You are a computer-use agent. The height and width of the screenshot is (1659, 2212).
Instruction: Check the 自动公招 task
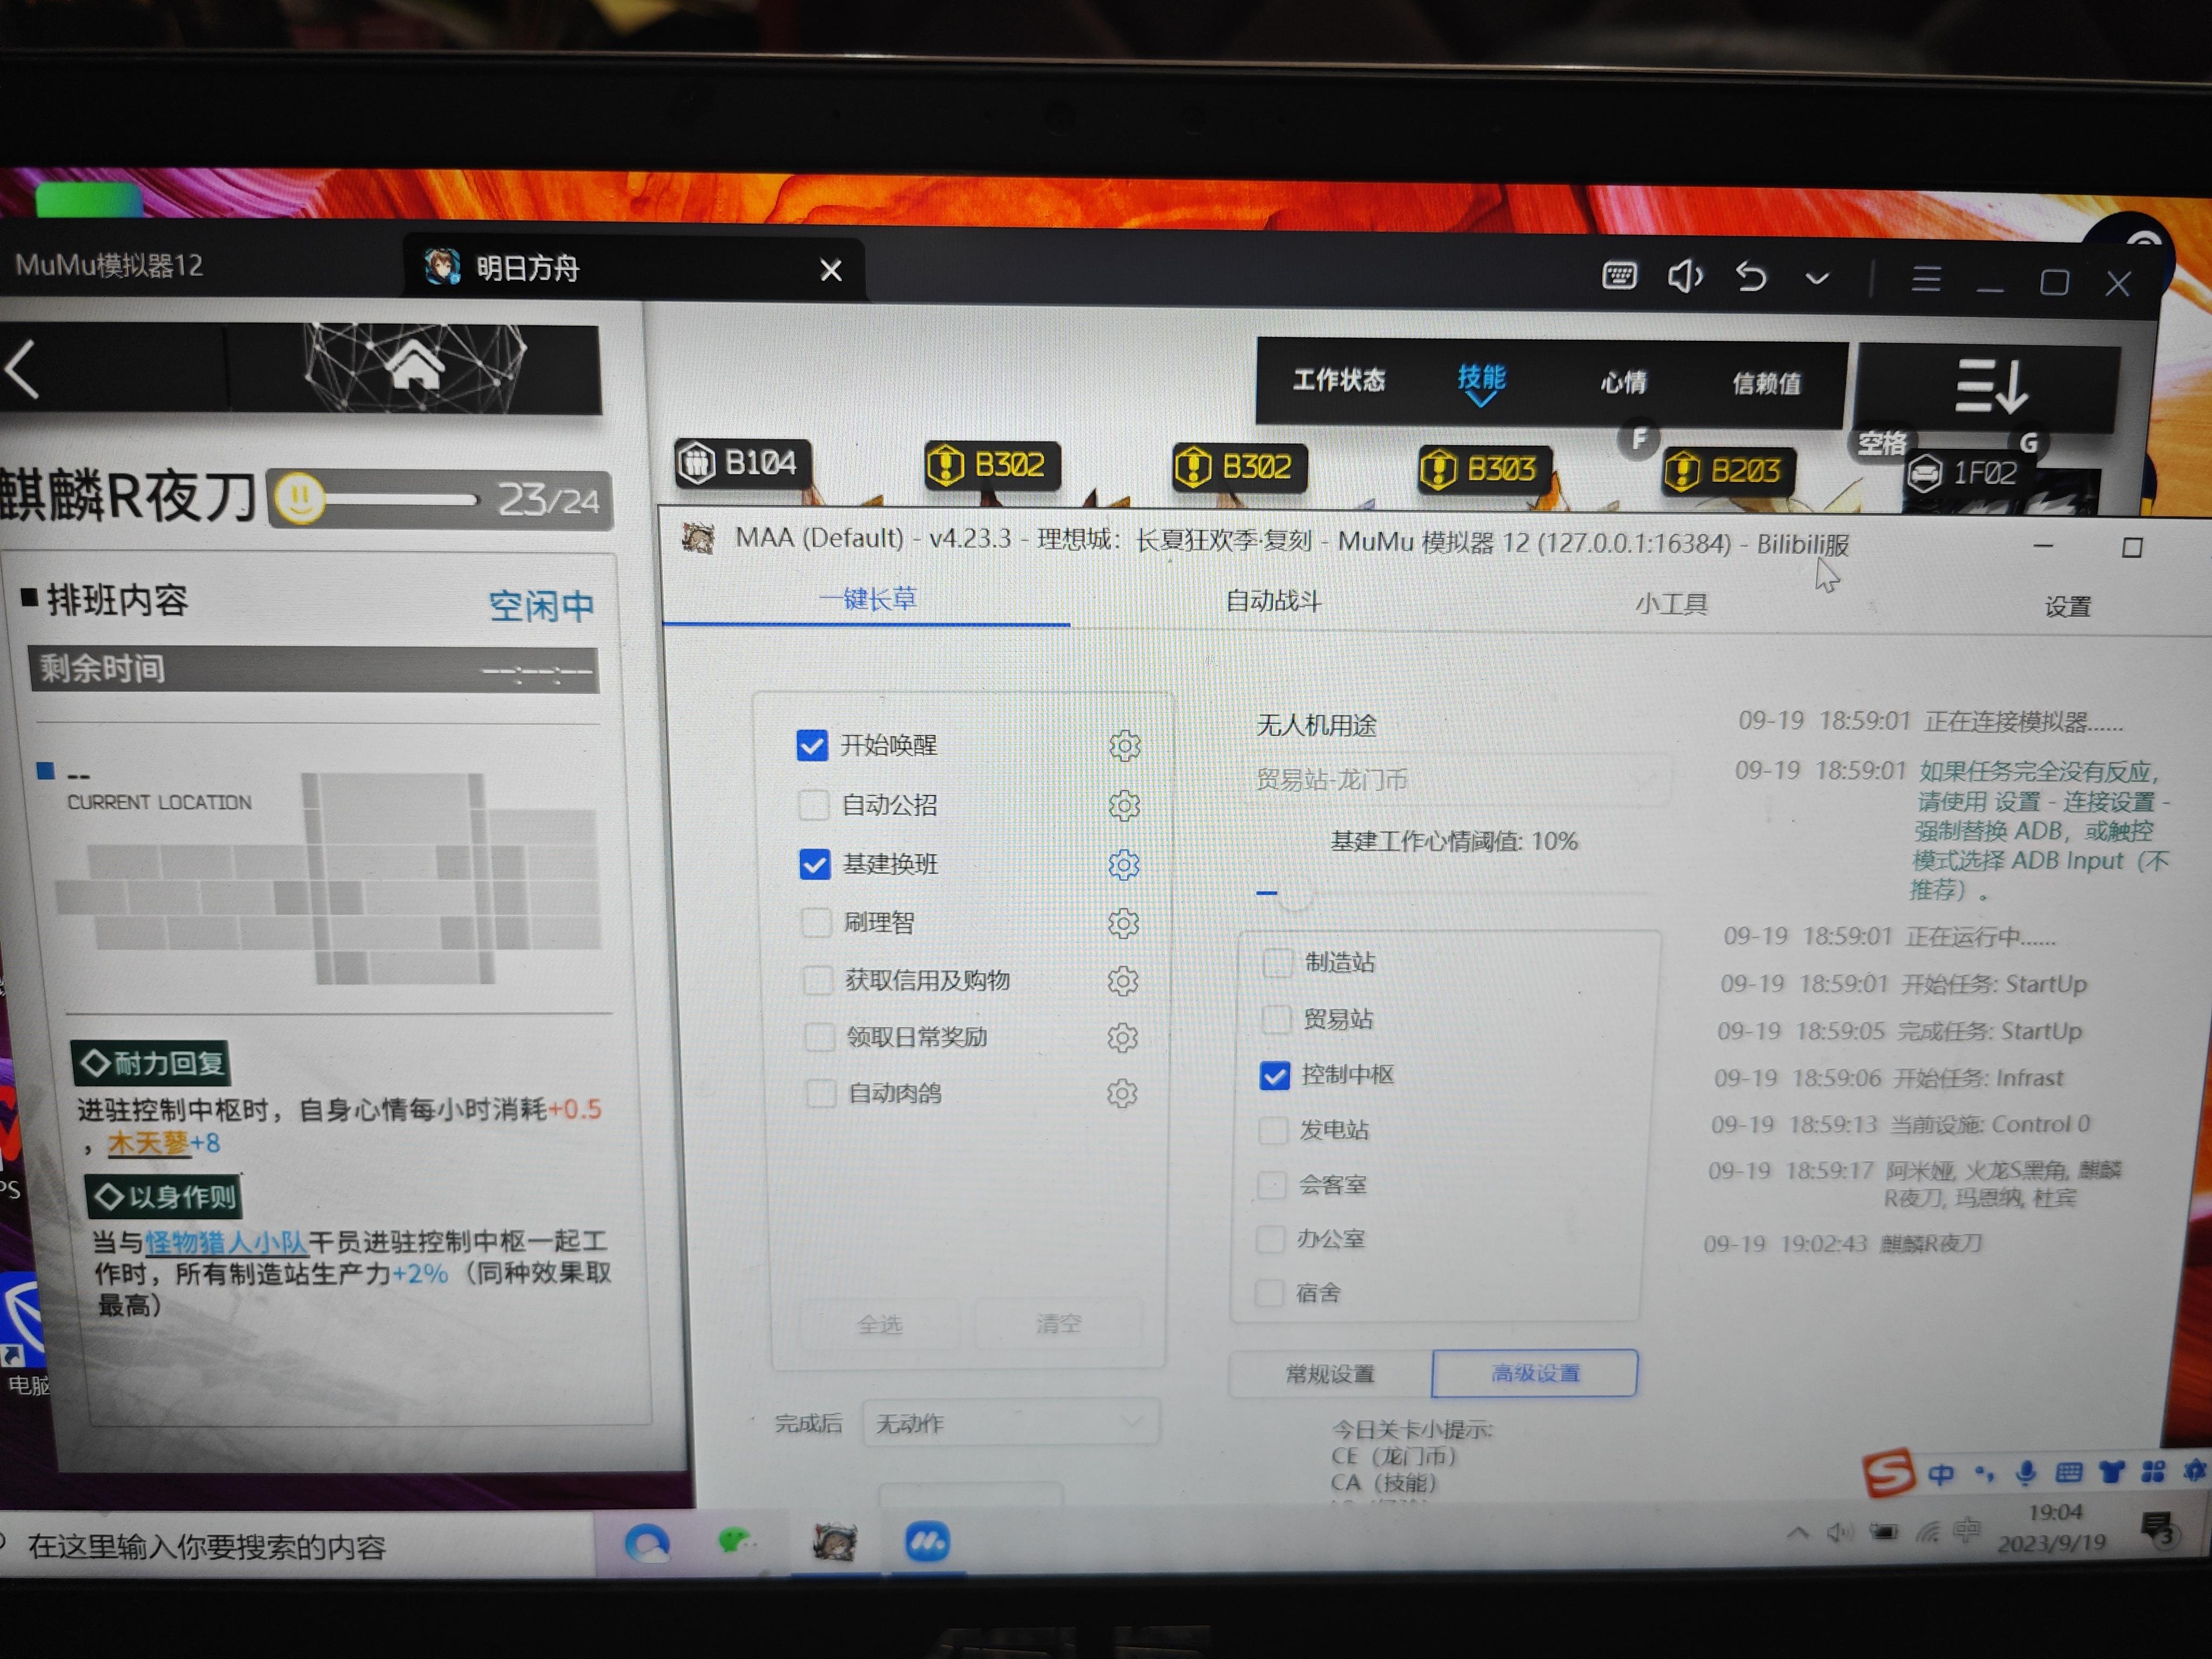(x=813, y=805)
